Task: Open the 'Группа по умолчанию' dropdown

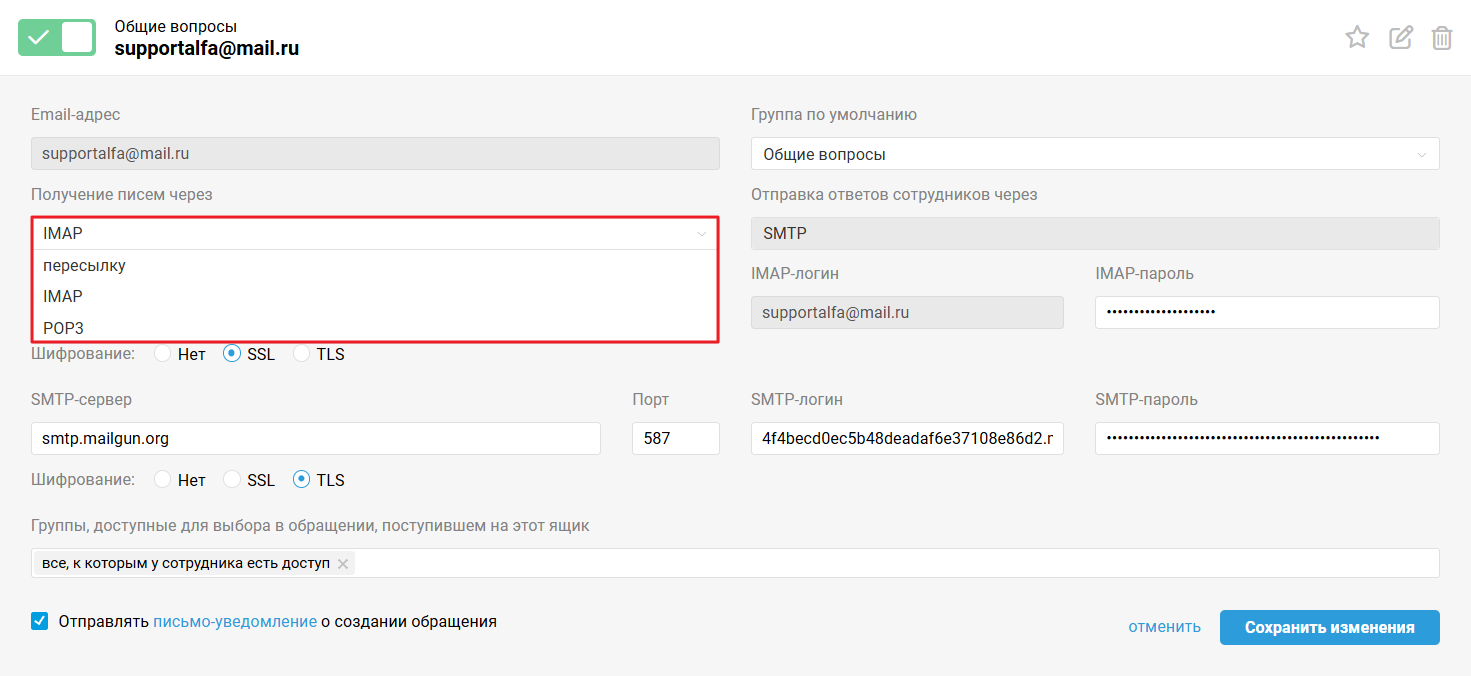Action: [1094, 154]
